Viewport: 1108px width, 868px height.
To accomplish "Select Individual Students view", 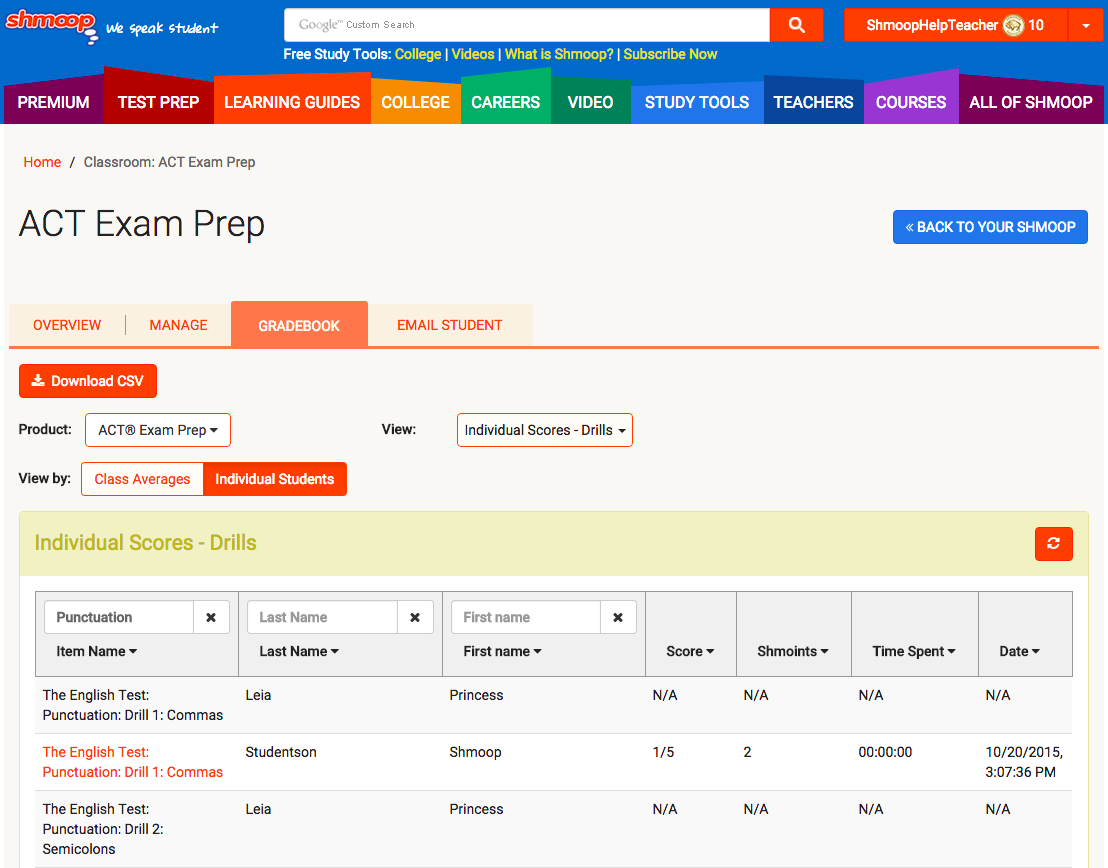I will click(x=275, y=479).
